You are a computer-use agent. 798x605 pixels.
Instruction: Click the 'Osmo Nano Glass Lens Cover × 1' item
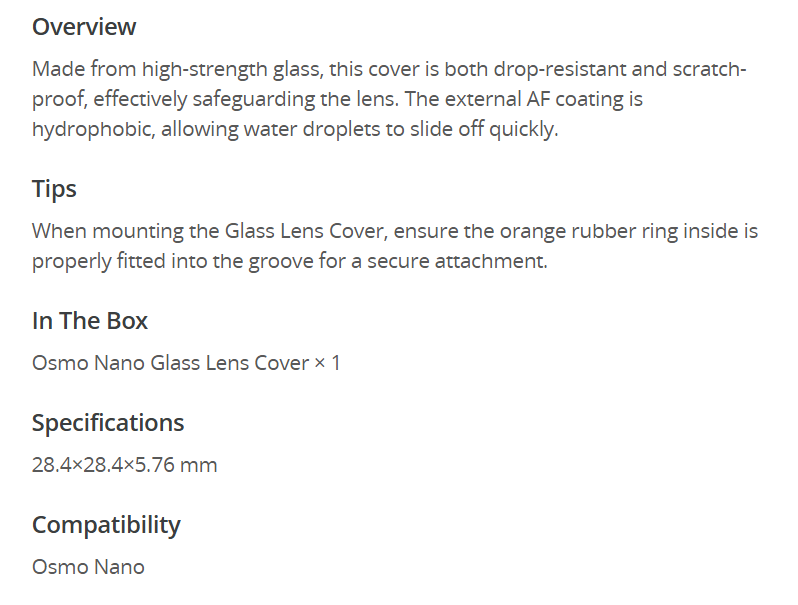(x=186, y=363)
